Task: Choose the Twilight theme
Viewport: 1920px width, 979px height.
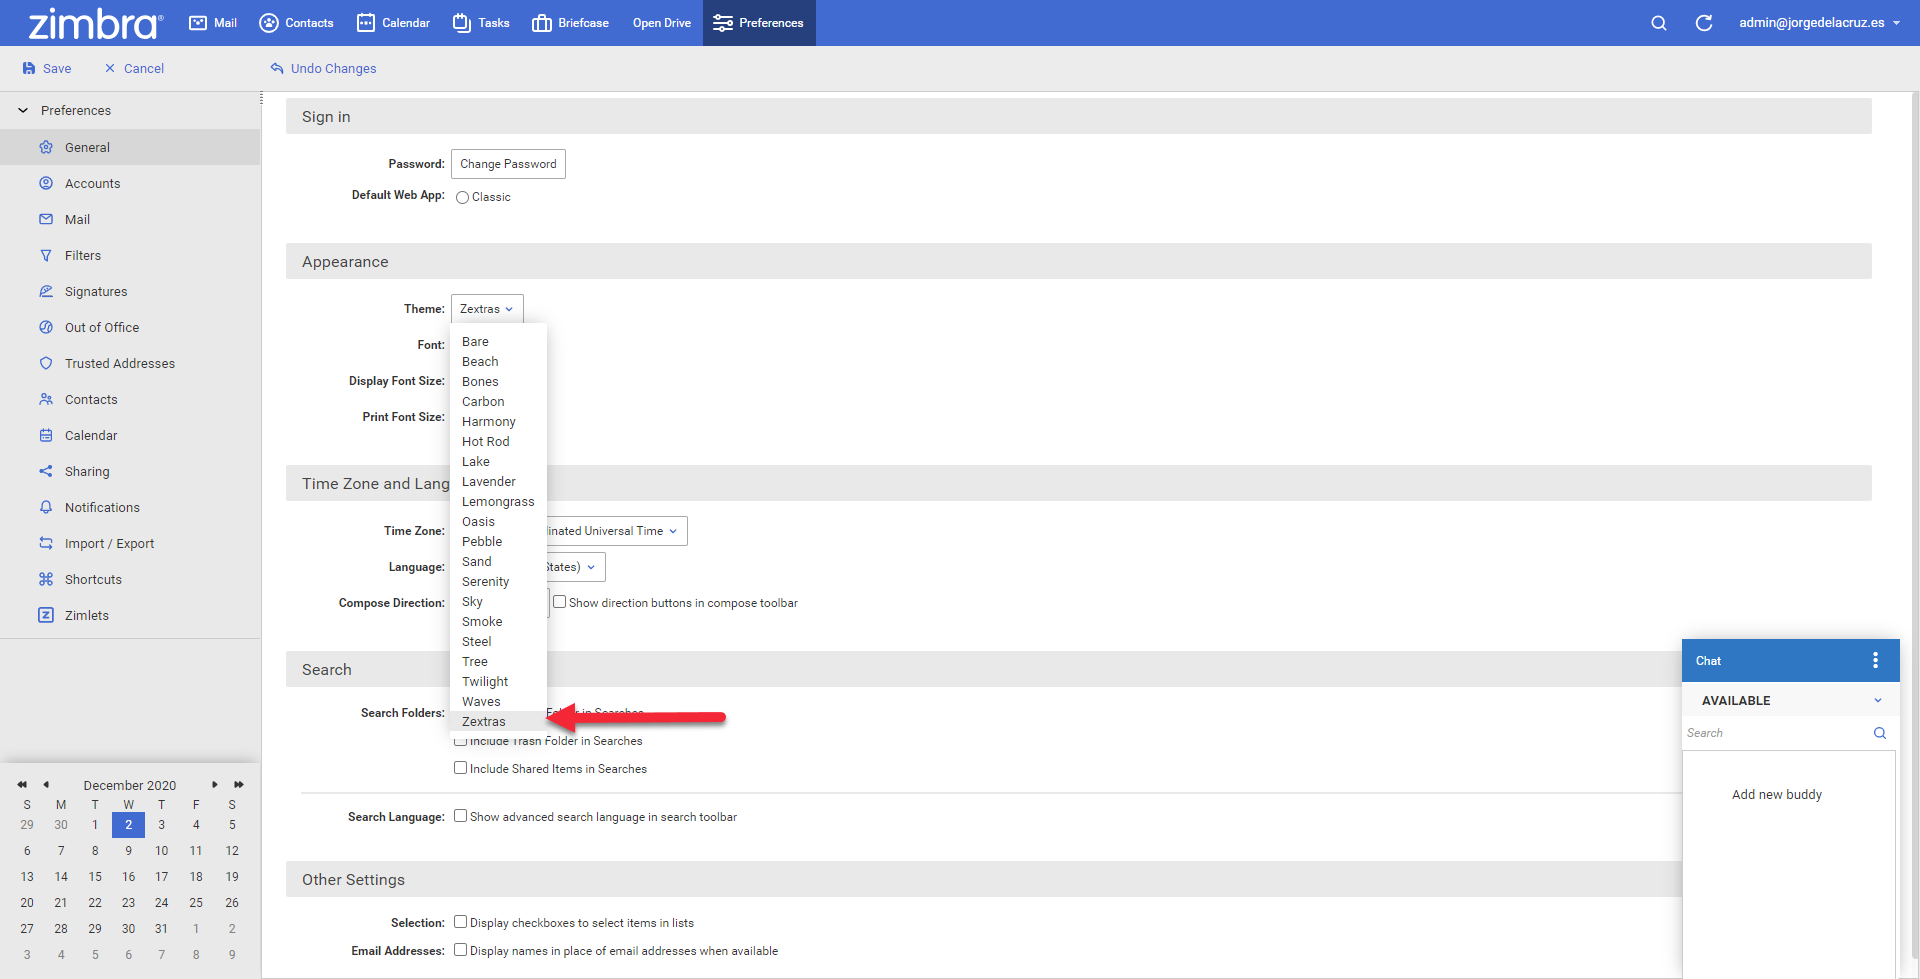Action: click(485, 682)
